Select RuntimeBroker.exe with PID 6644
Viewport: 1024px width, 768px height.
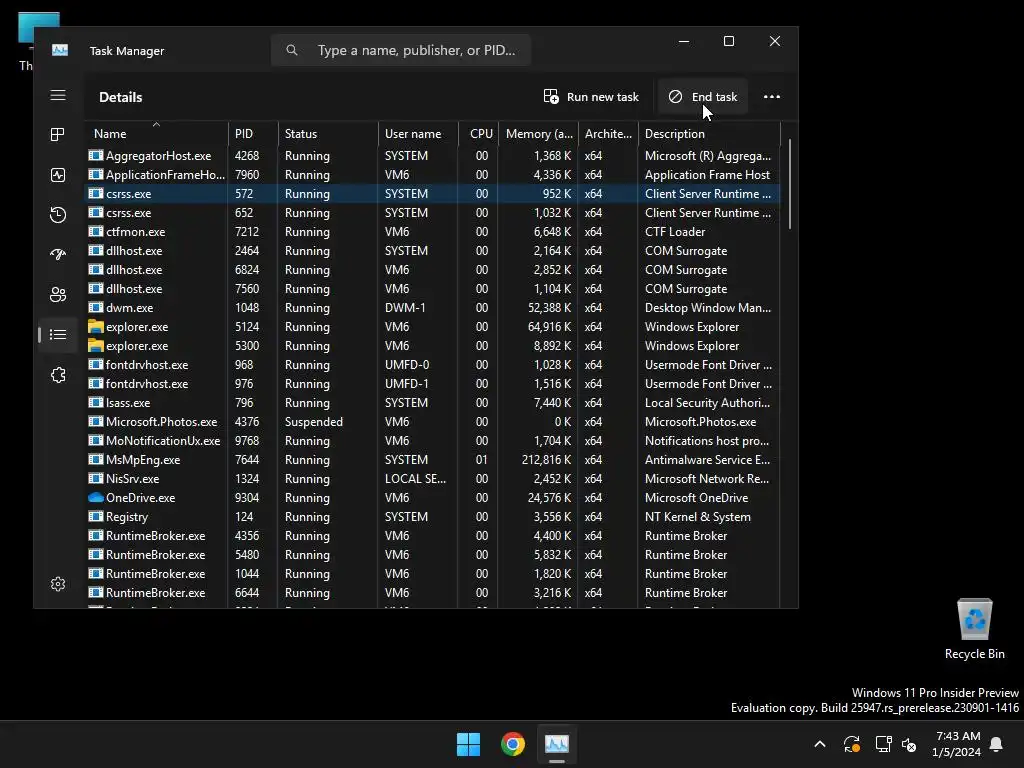433,593
